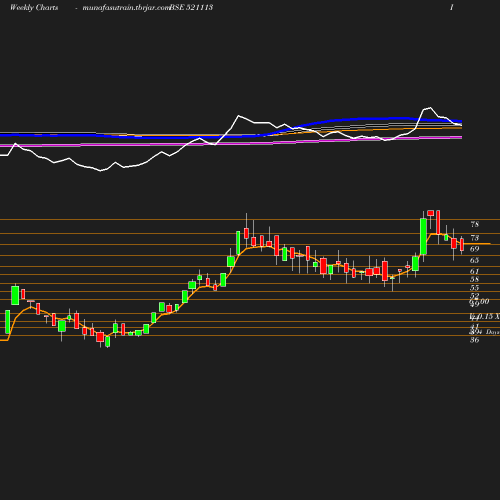The height and width of the screenshot is (500, 500).
Task: Click the price axis label '65'
Action: [x=475, y=260]
